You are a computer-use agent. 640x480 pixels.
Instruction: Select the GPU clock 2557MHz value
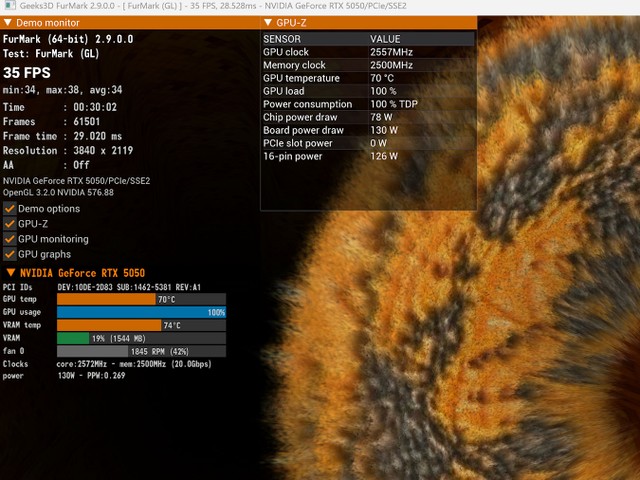click(x=391, y=52)
